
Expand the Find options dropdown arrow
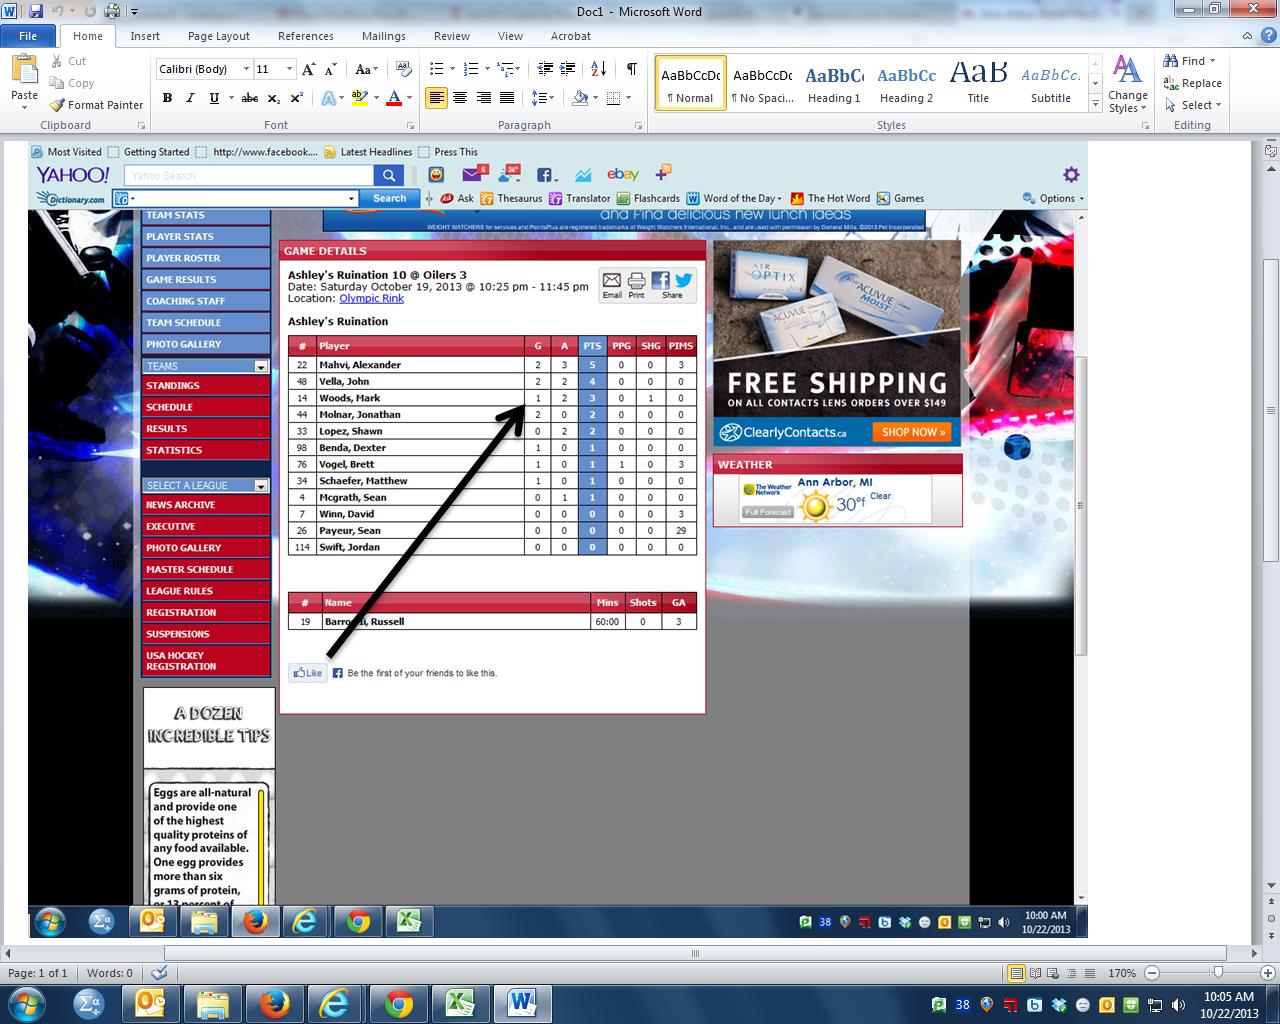pyautogui.click(x=1213, y=61)
